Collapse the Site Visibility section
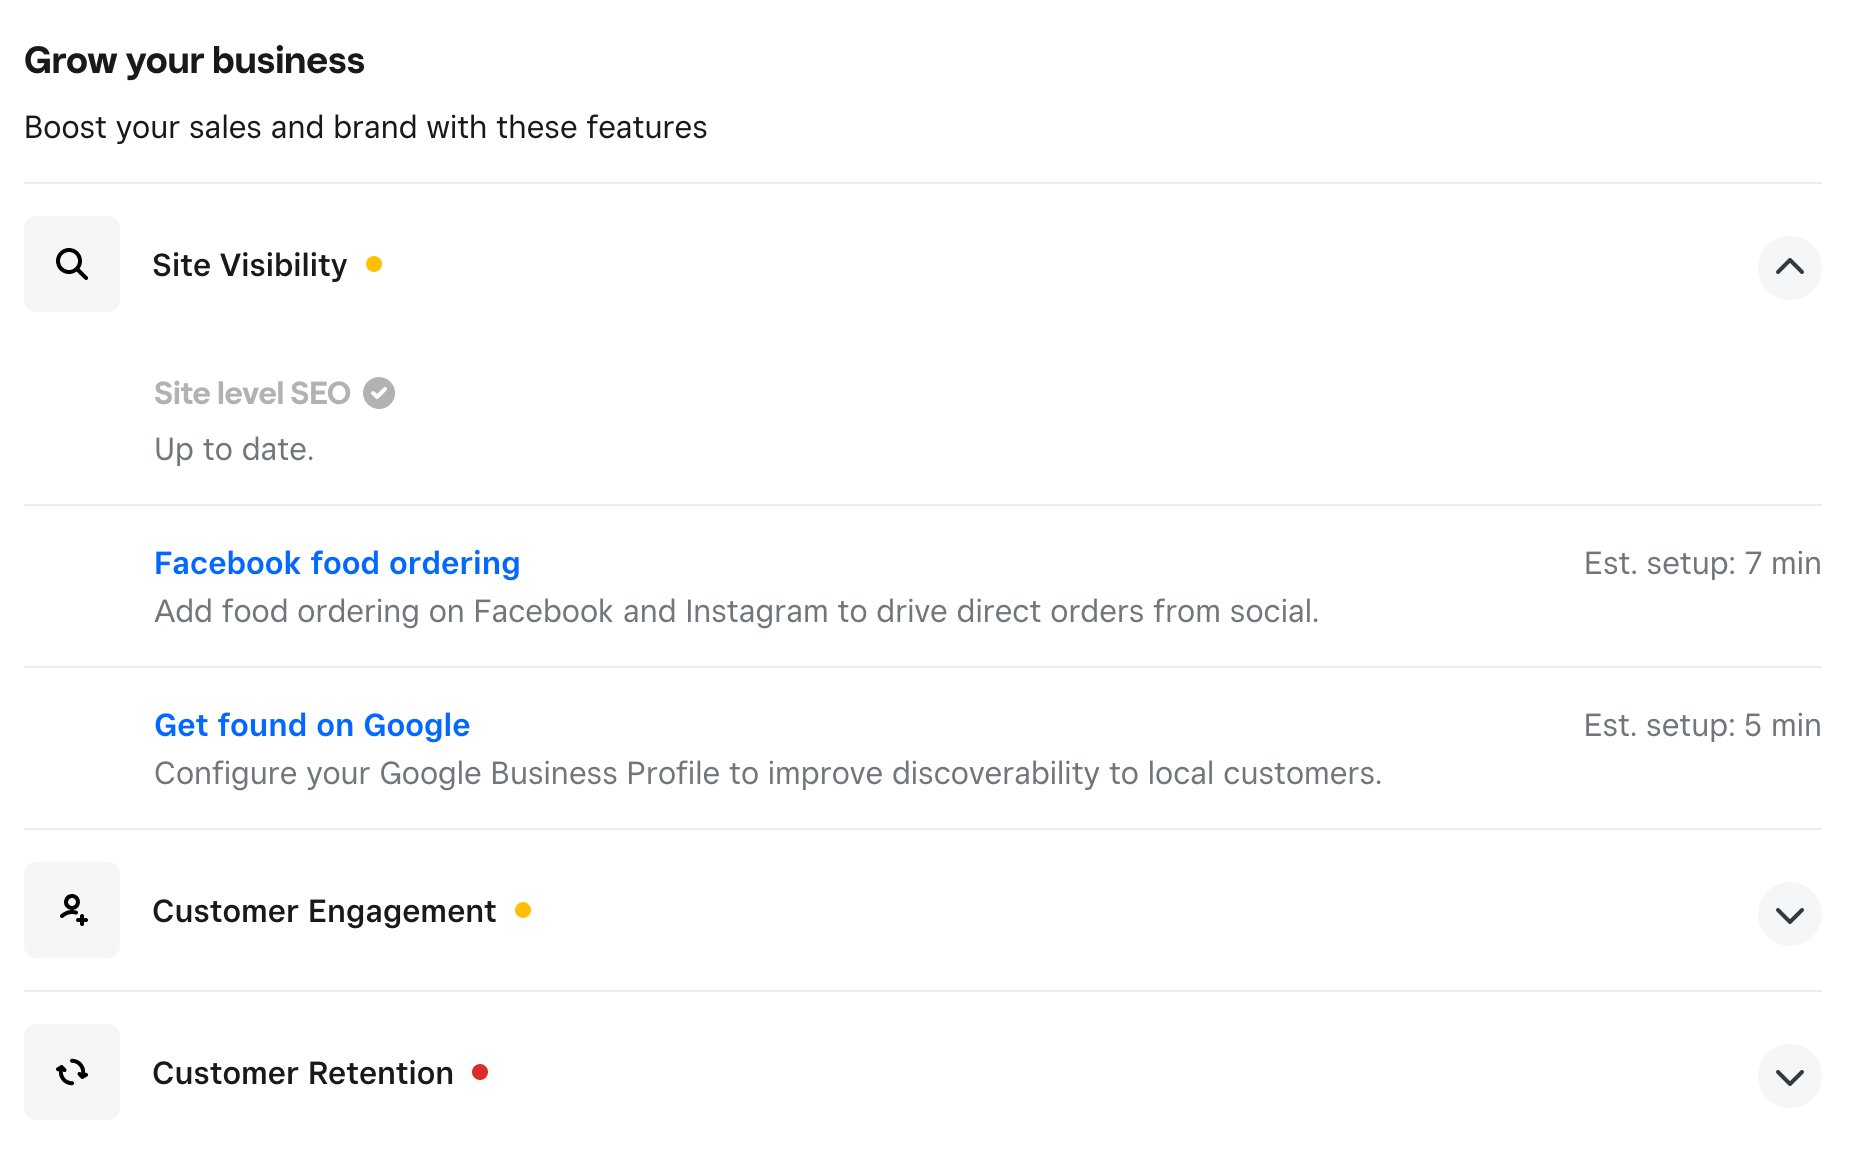 (x=1789, y=267)
